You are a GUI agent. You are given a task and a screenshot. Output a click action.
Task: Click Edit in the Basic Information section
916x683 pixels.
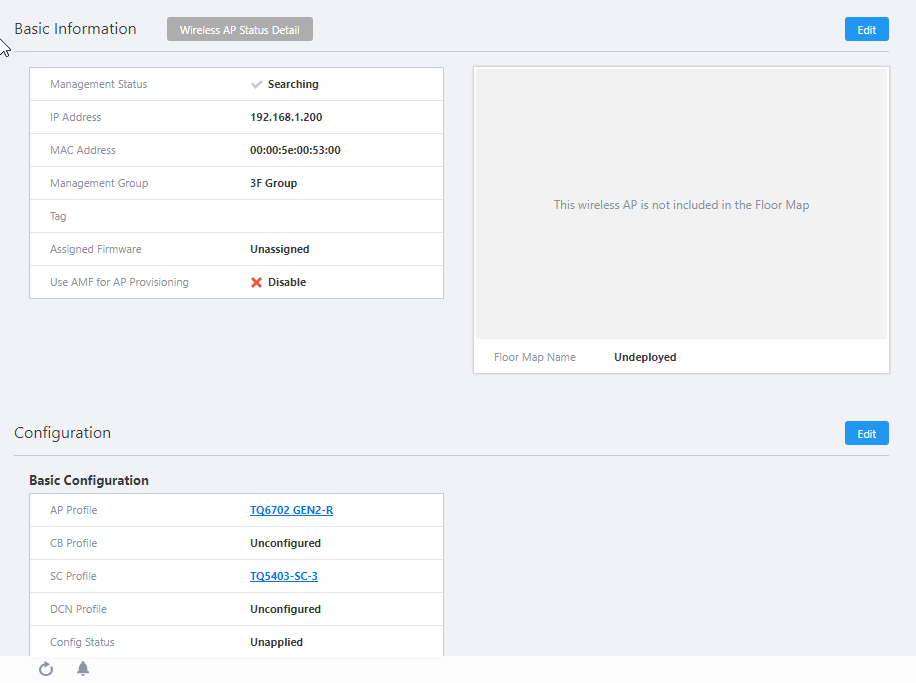(866, 30)
